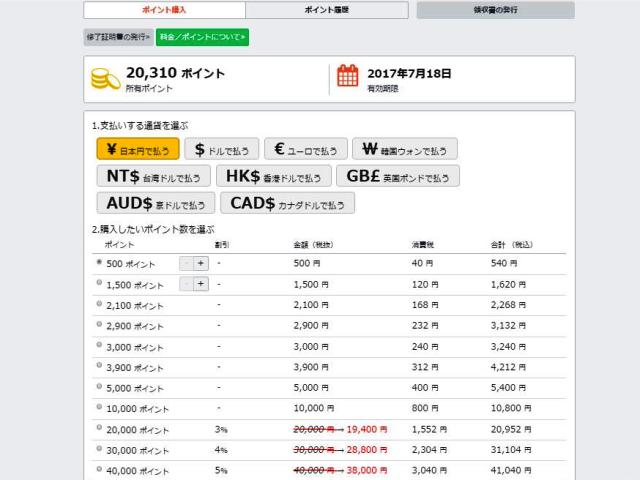Select the AUD$ 豪ドルで払う button
Screen dimensions: 640x480
156,203
